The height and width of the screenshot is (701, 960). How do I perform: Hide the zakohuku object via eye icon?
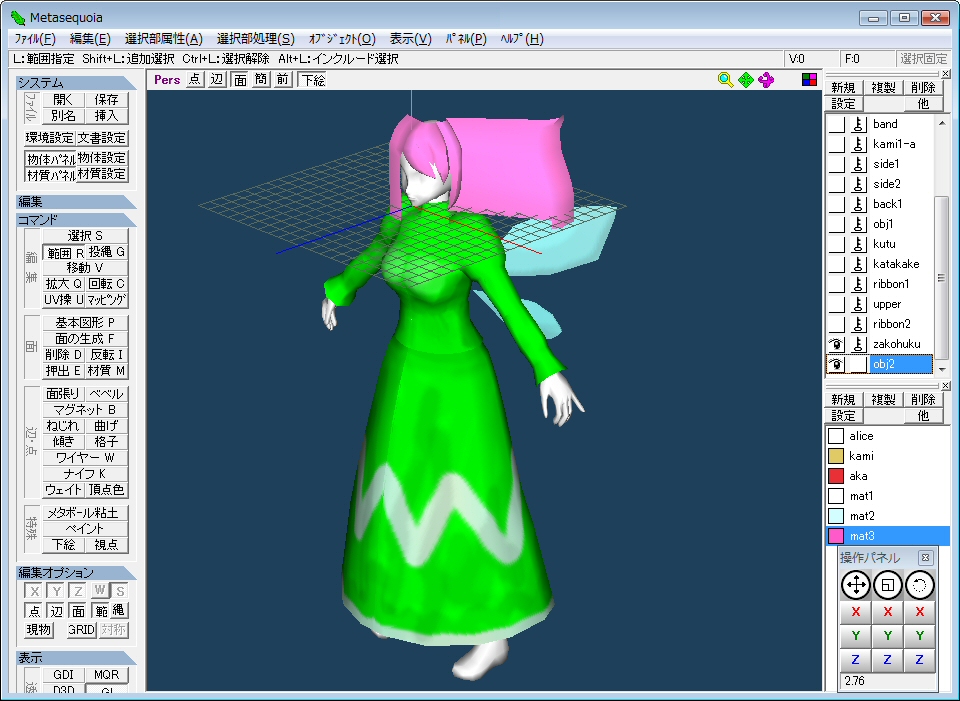coord(836,344)
